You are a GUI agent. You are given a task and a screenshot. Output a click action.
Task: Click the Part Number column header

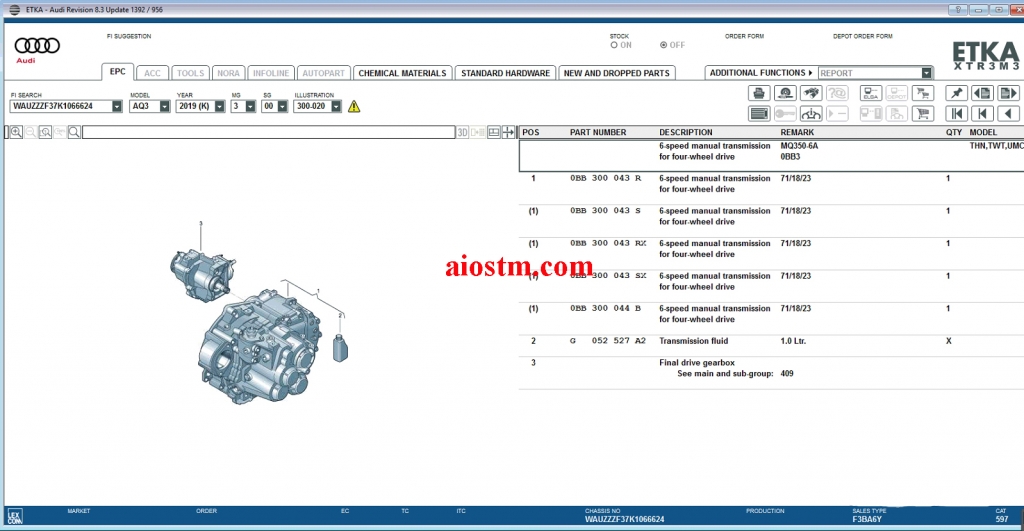[x=598, y=132]
